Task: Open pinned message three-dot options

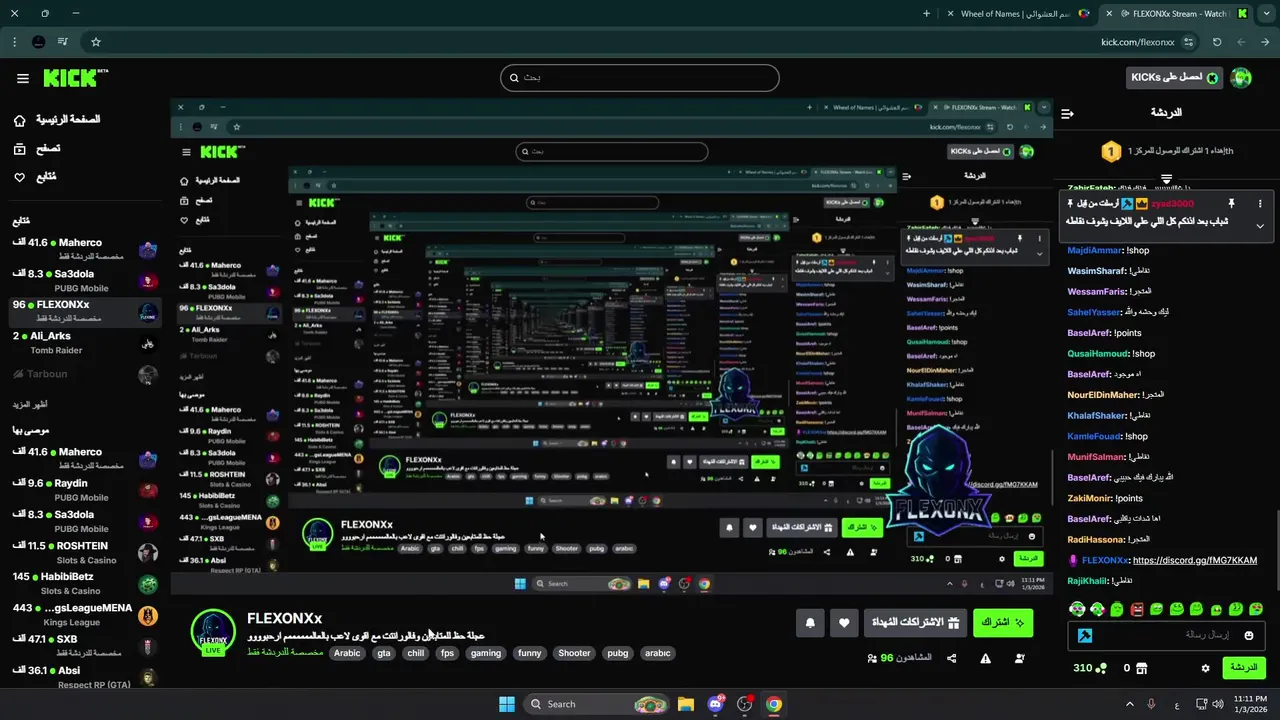Action: point(1260,203)
